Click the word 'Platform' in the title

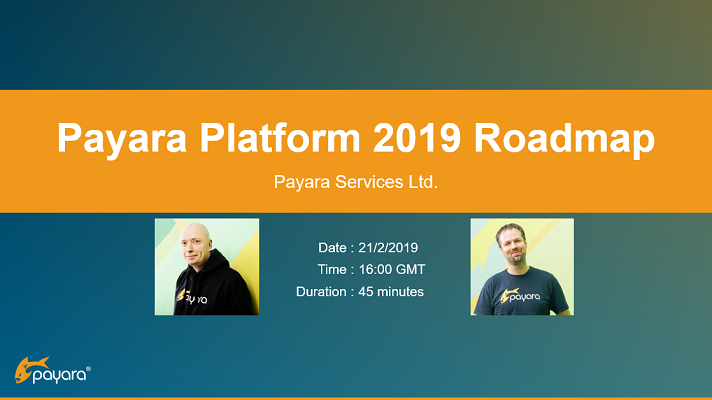click(280, 137)
